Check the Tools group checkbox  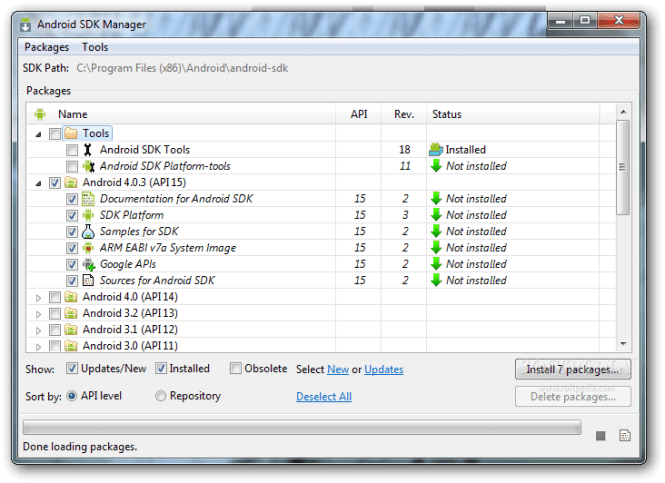coord(55,134)
